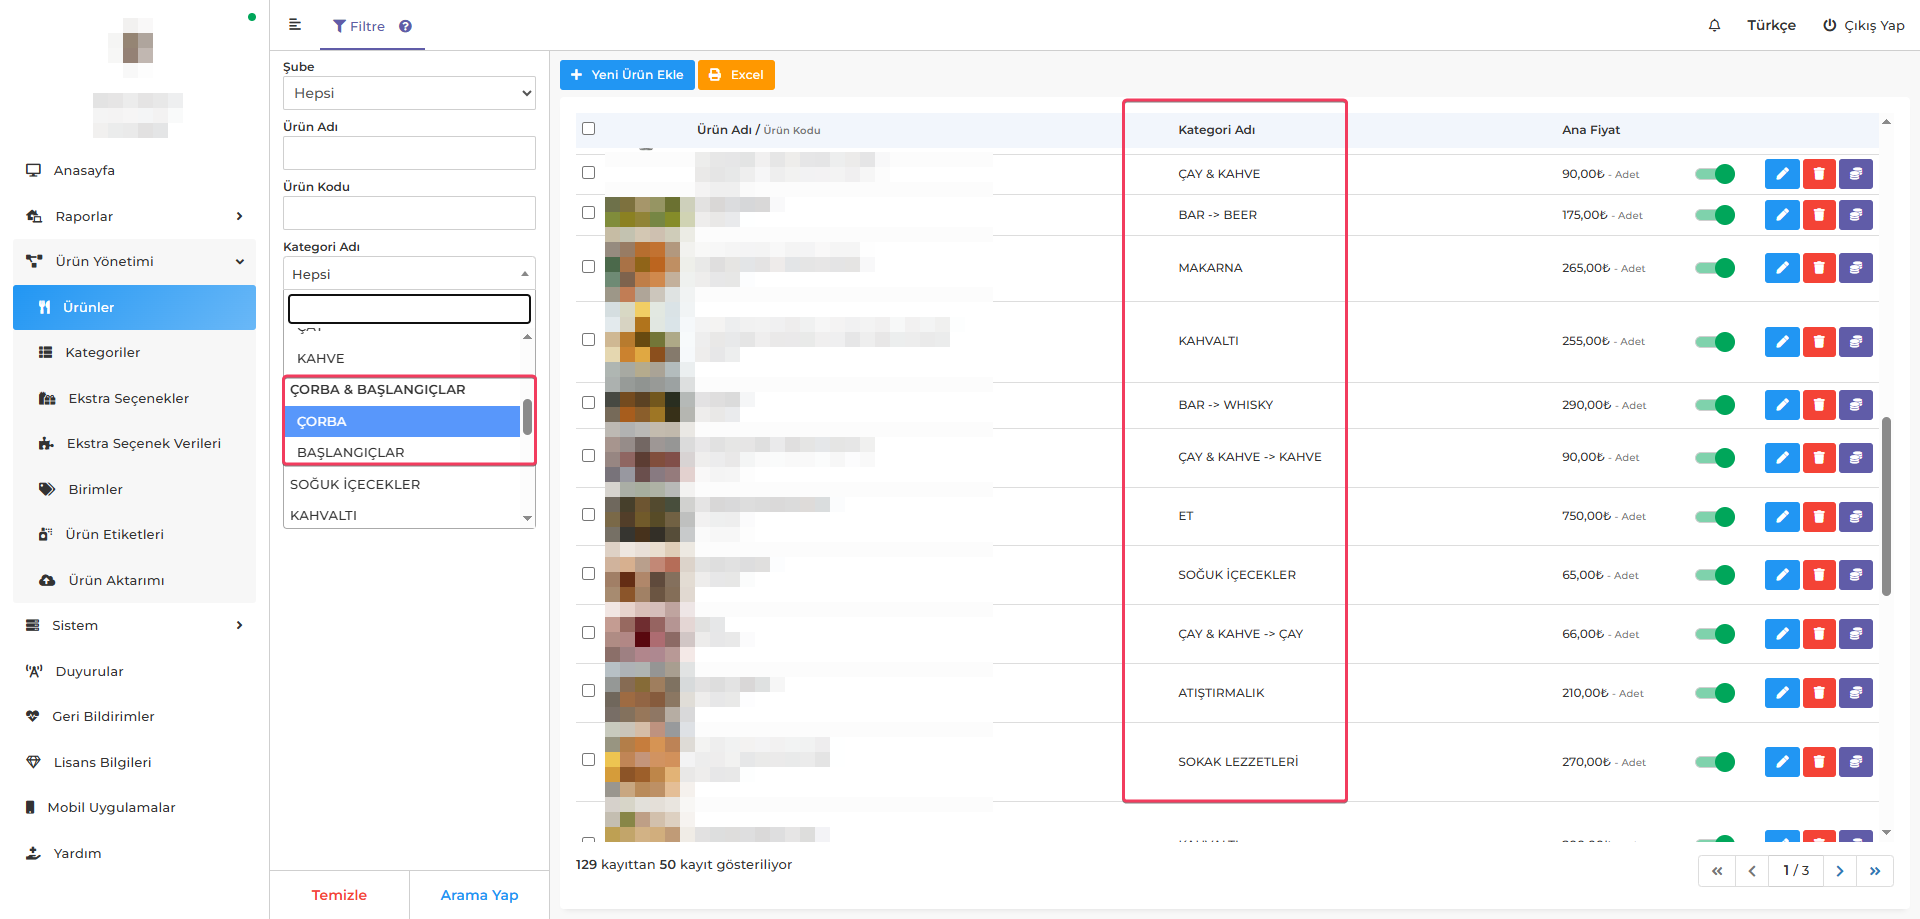Image resolution: width=1920 pixels, height=919 pixels.
Task: Delete the ATIŞTIRMALIK row using trash icon
Action: [x=1819, y=693]
